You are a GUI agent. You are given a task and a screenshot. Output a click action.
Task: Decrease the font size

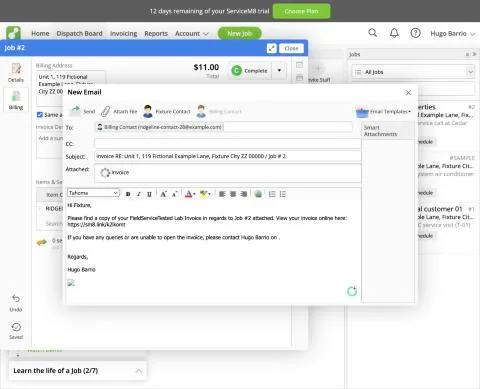174,194
